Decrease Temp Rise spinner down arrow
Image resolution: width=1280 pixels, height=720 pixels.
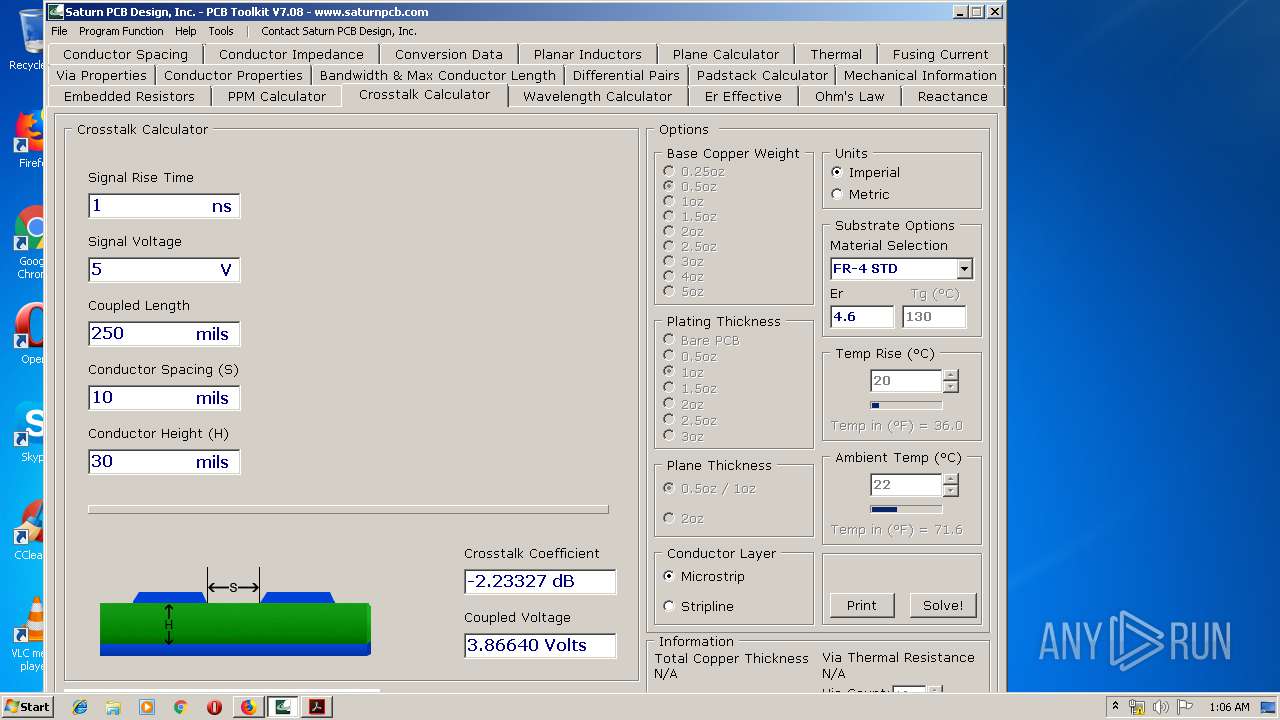click(x=951, y=387)
